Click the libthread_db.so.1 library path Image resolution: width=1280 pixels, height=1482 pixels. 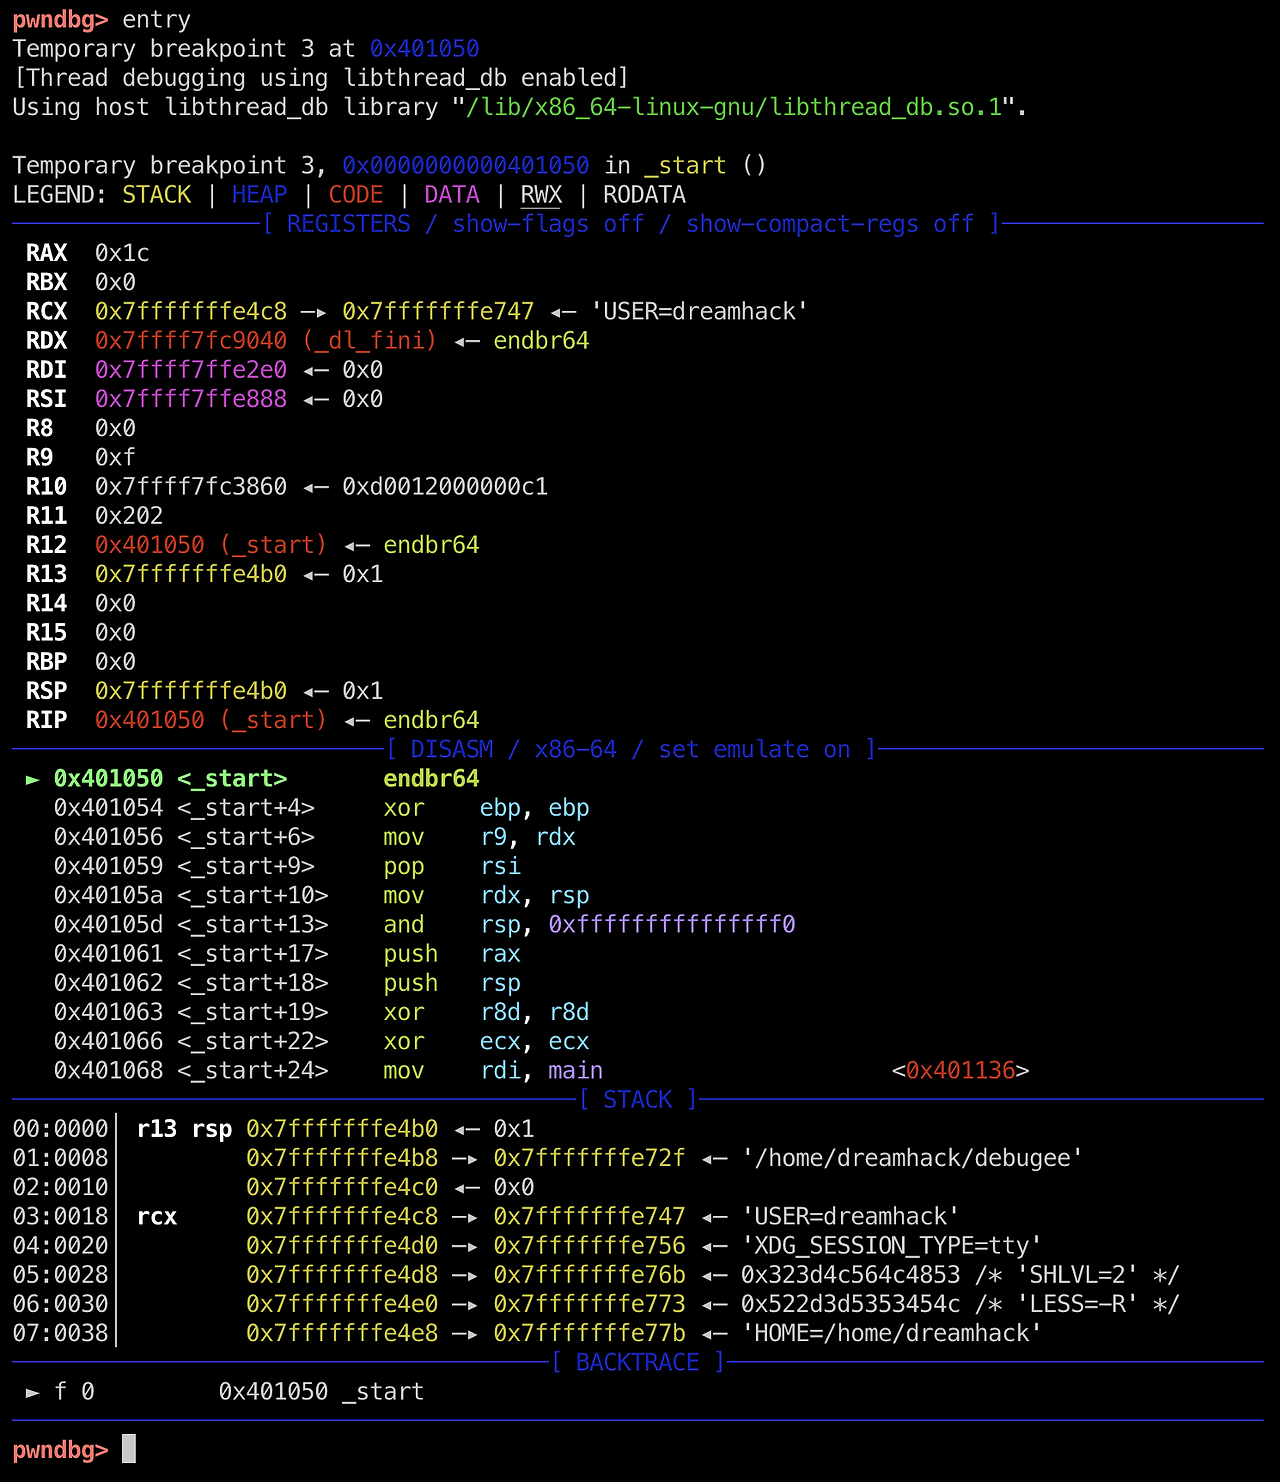coord(734,107)
